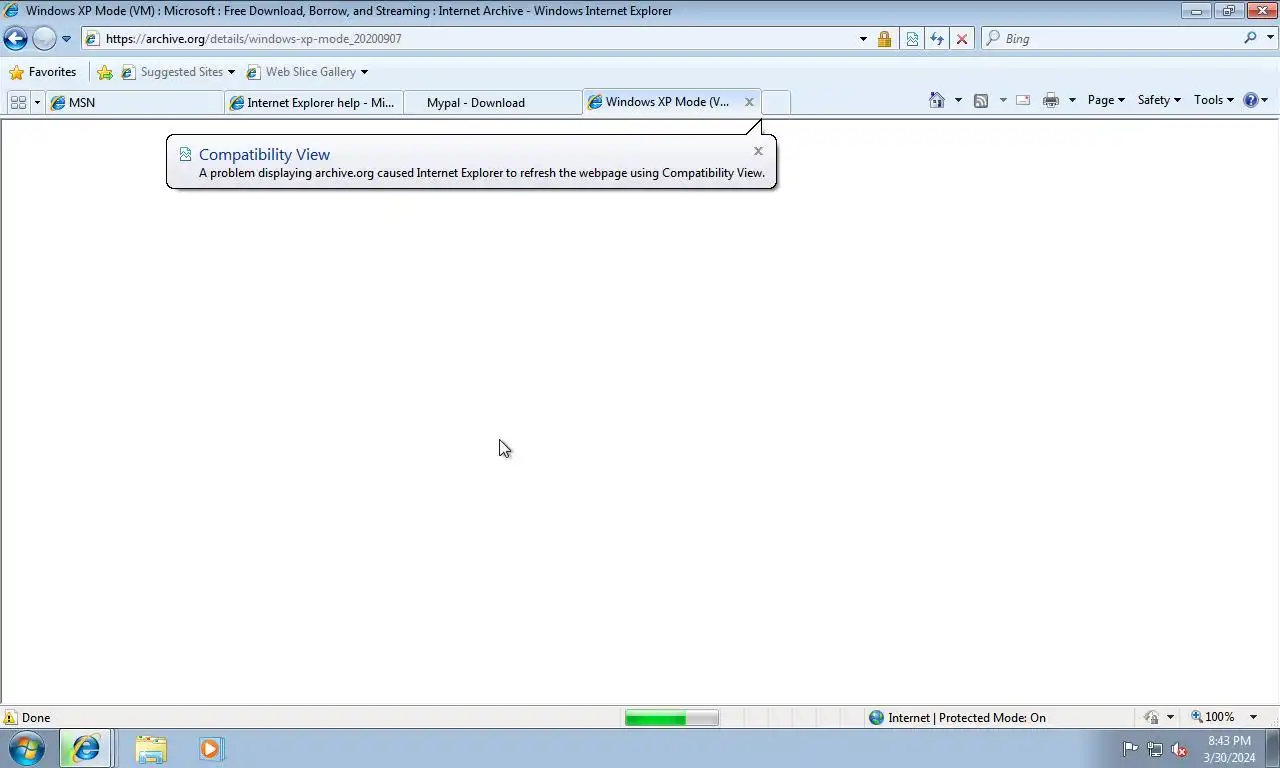This screenshot has height=768, width=1280.
Task: Expand the tab list dropdown arrow
Action: tap(38, 102)
